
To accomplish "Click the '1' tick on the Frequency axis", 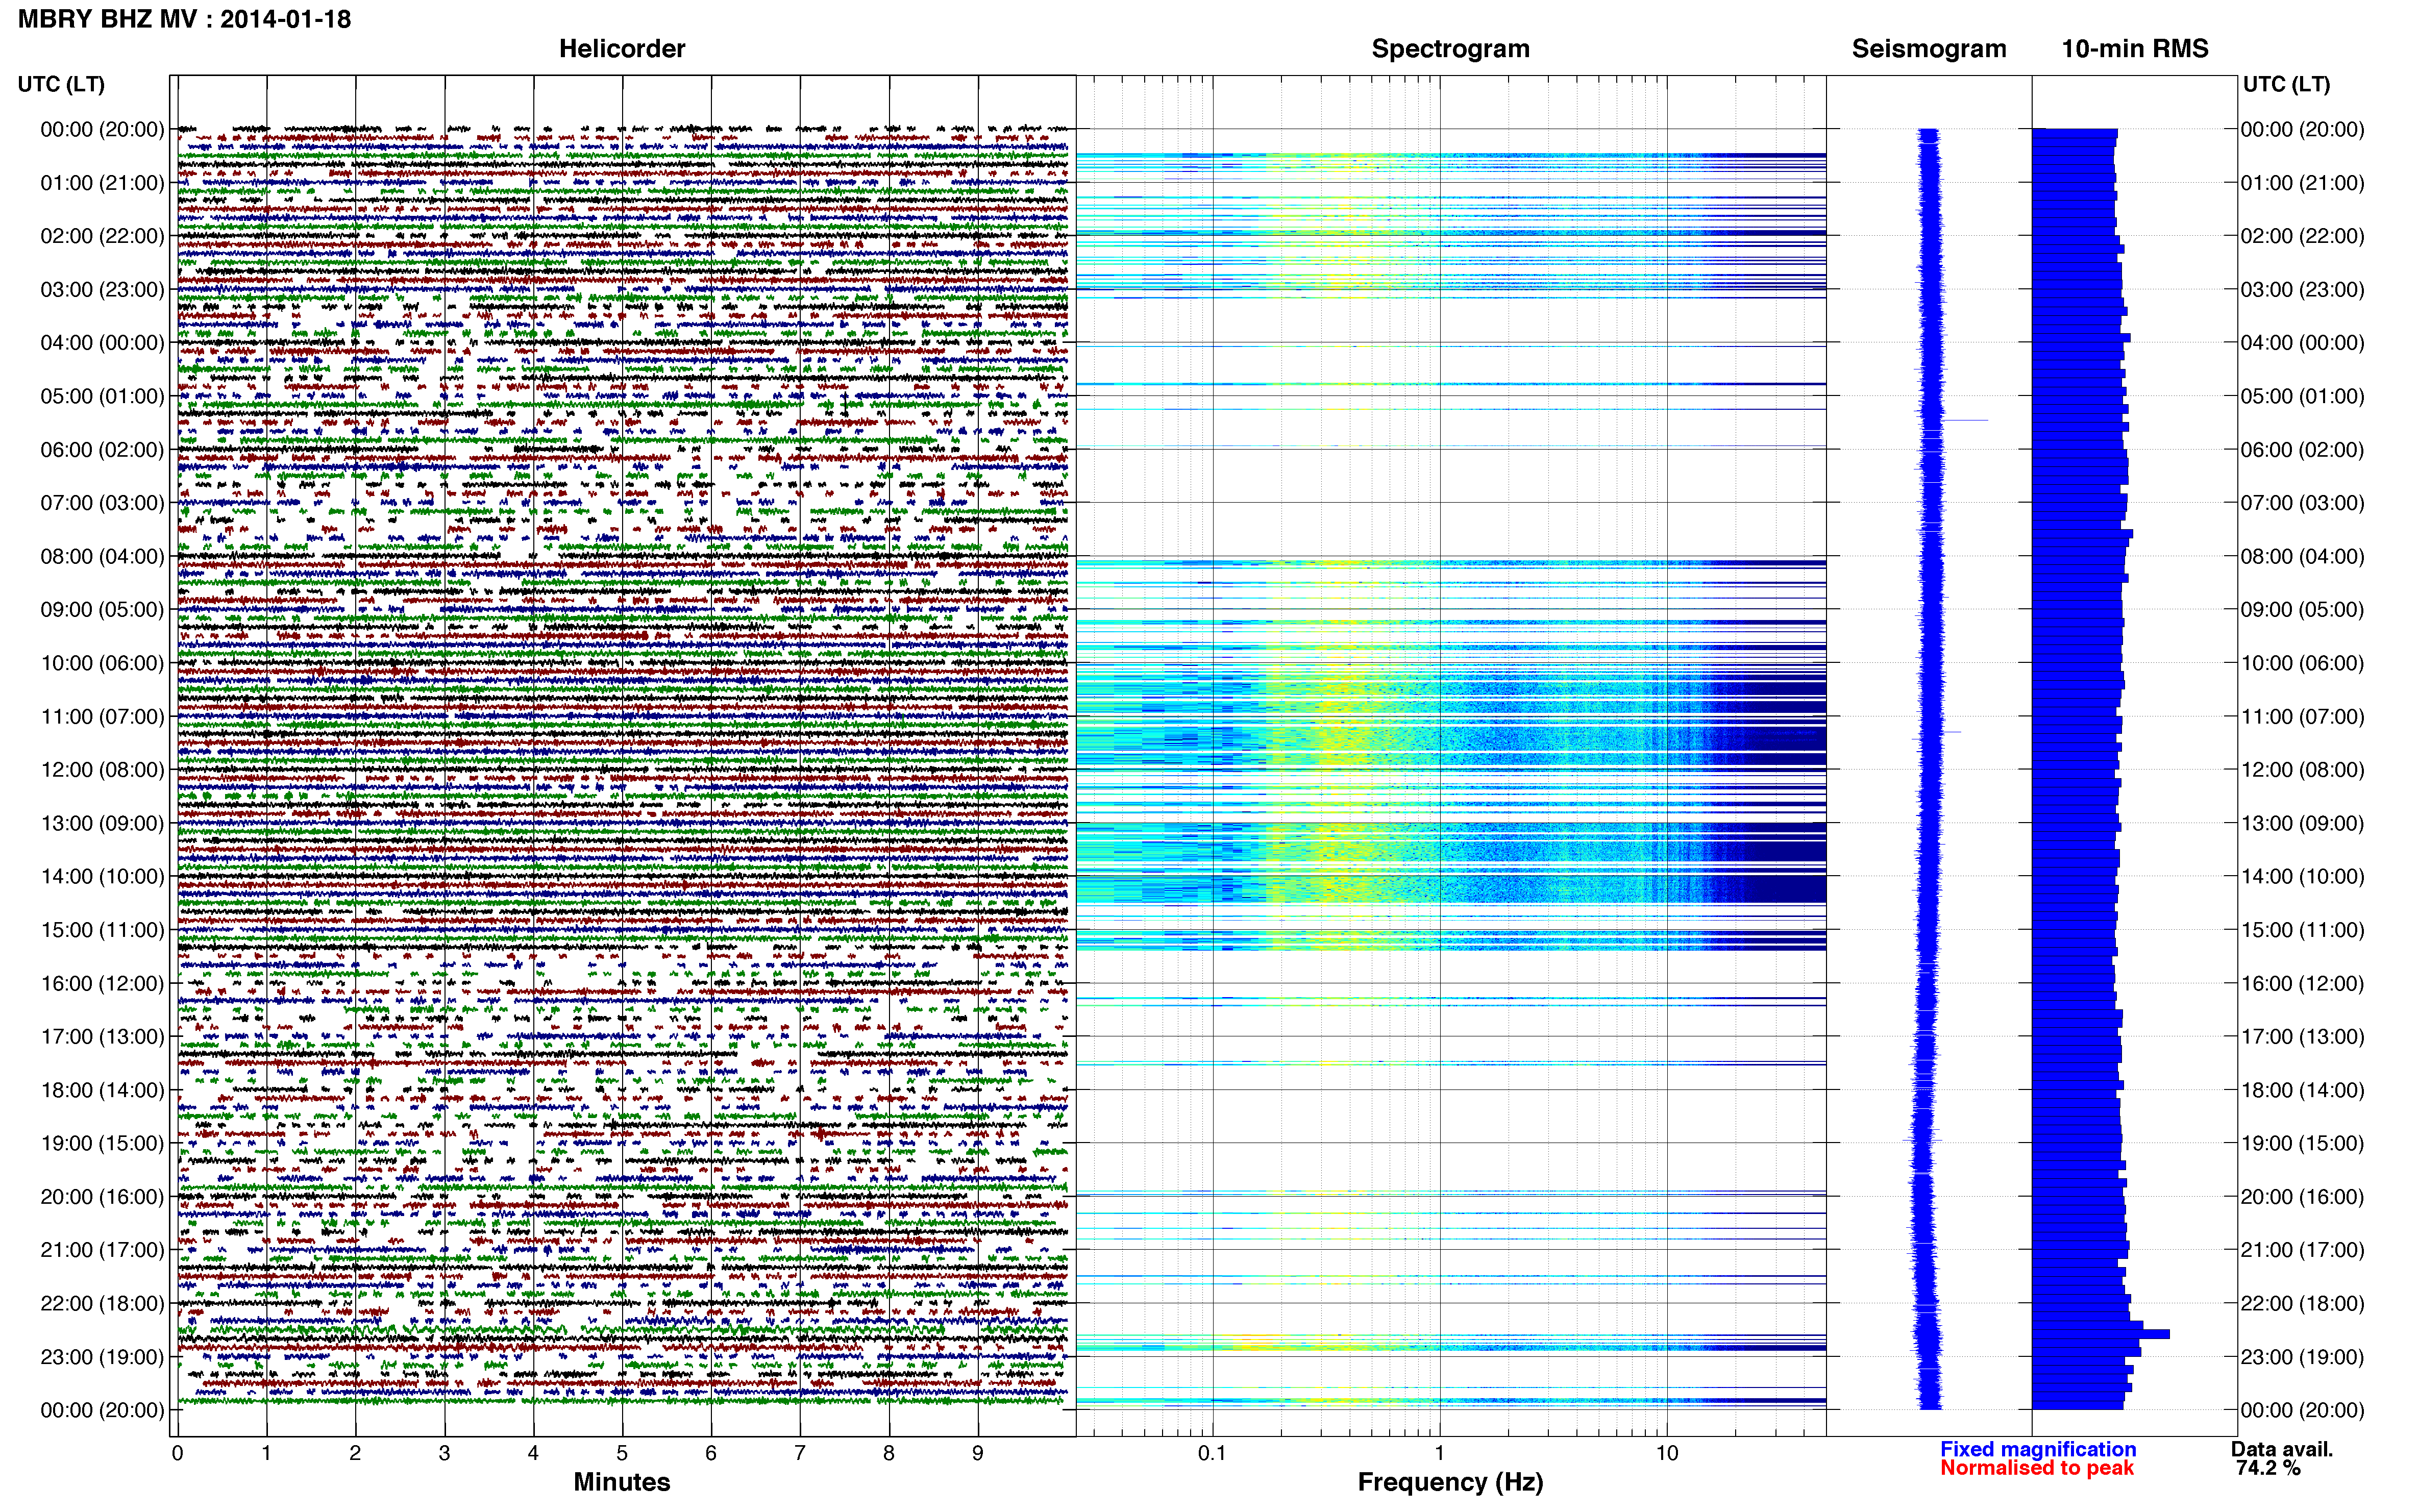I will [x=1439, y=1453].
